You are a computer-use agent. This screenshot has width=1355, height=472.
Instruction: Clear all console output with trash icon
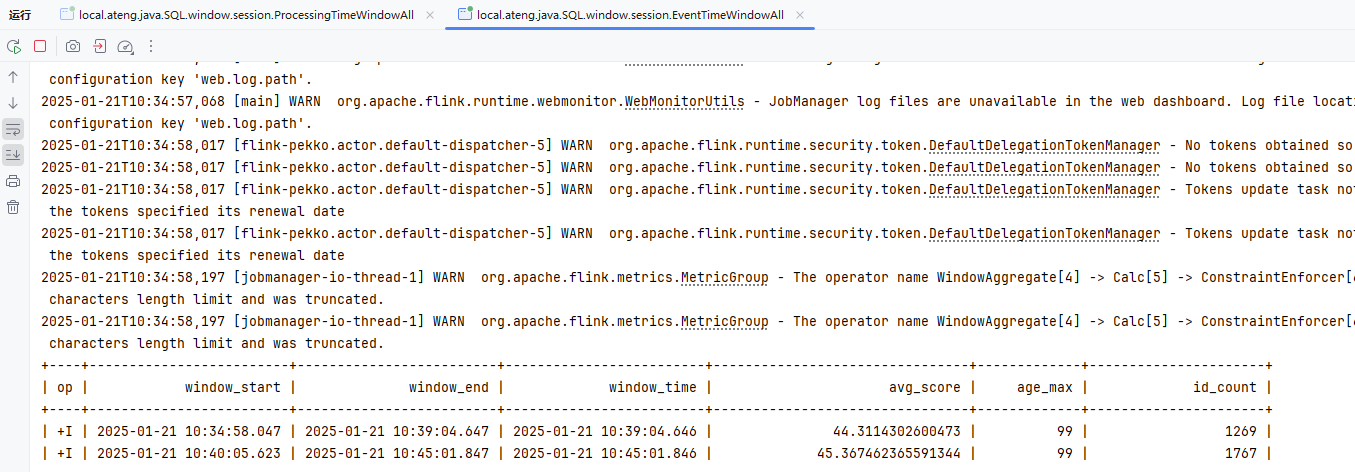13,207
